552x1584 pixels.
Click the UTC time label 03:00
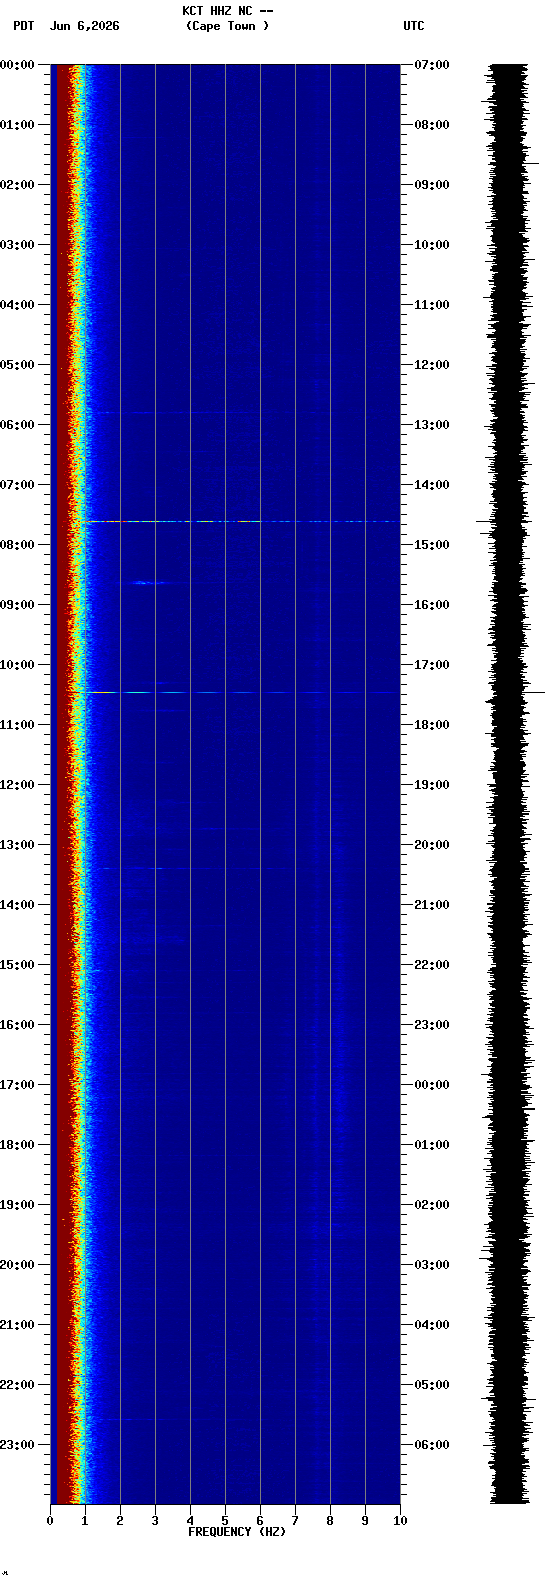point(432,1265)
